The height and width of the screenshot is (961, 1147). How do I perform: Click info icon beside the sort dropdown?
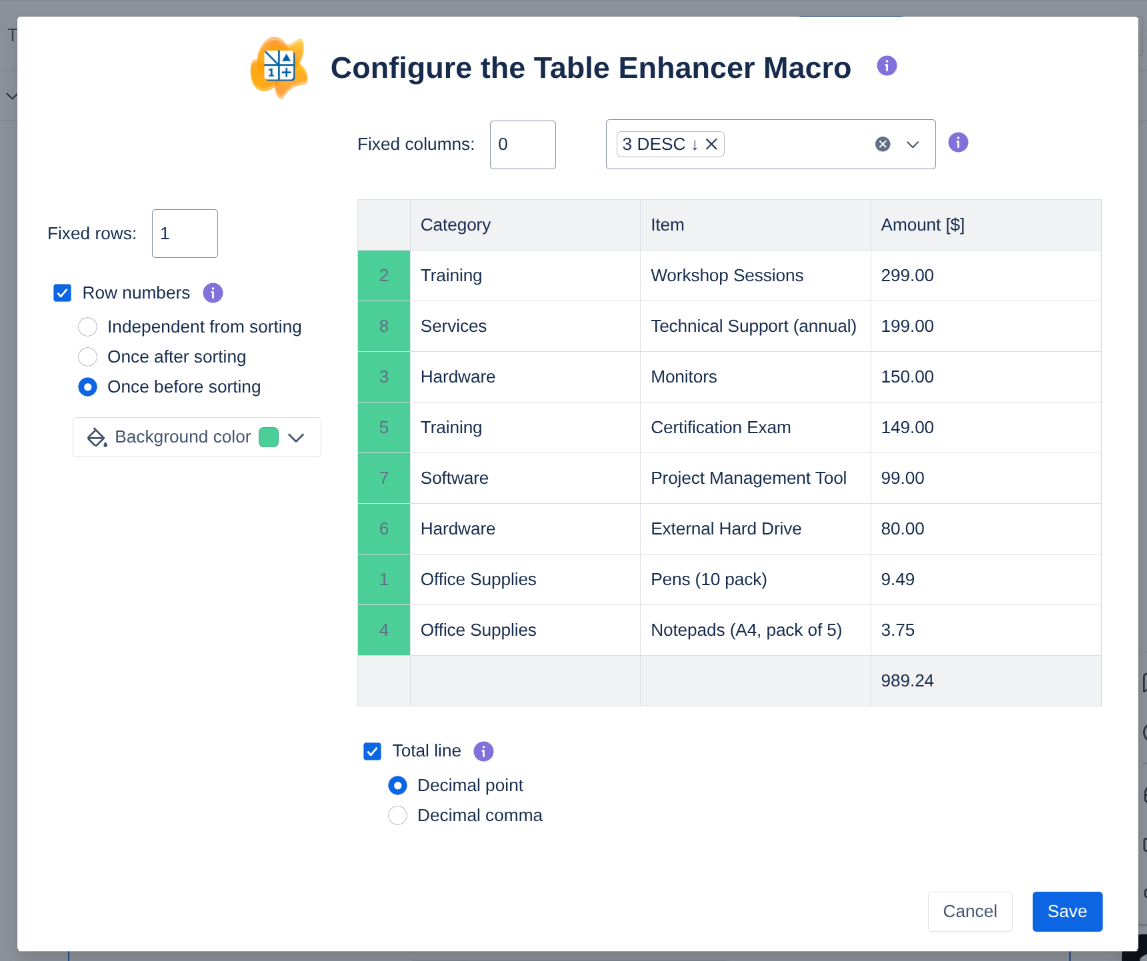[958, 142]
